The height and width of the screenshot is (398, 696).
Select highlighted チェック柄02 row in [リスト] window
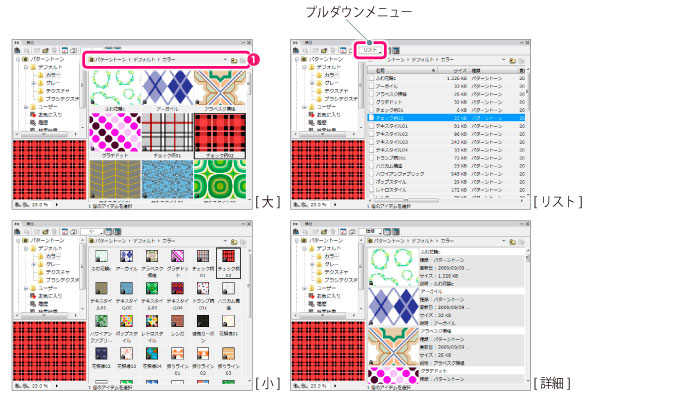446,118
